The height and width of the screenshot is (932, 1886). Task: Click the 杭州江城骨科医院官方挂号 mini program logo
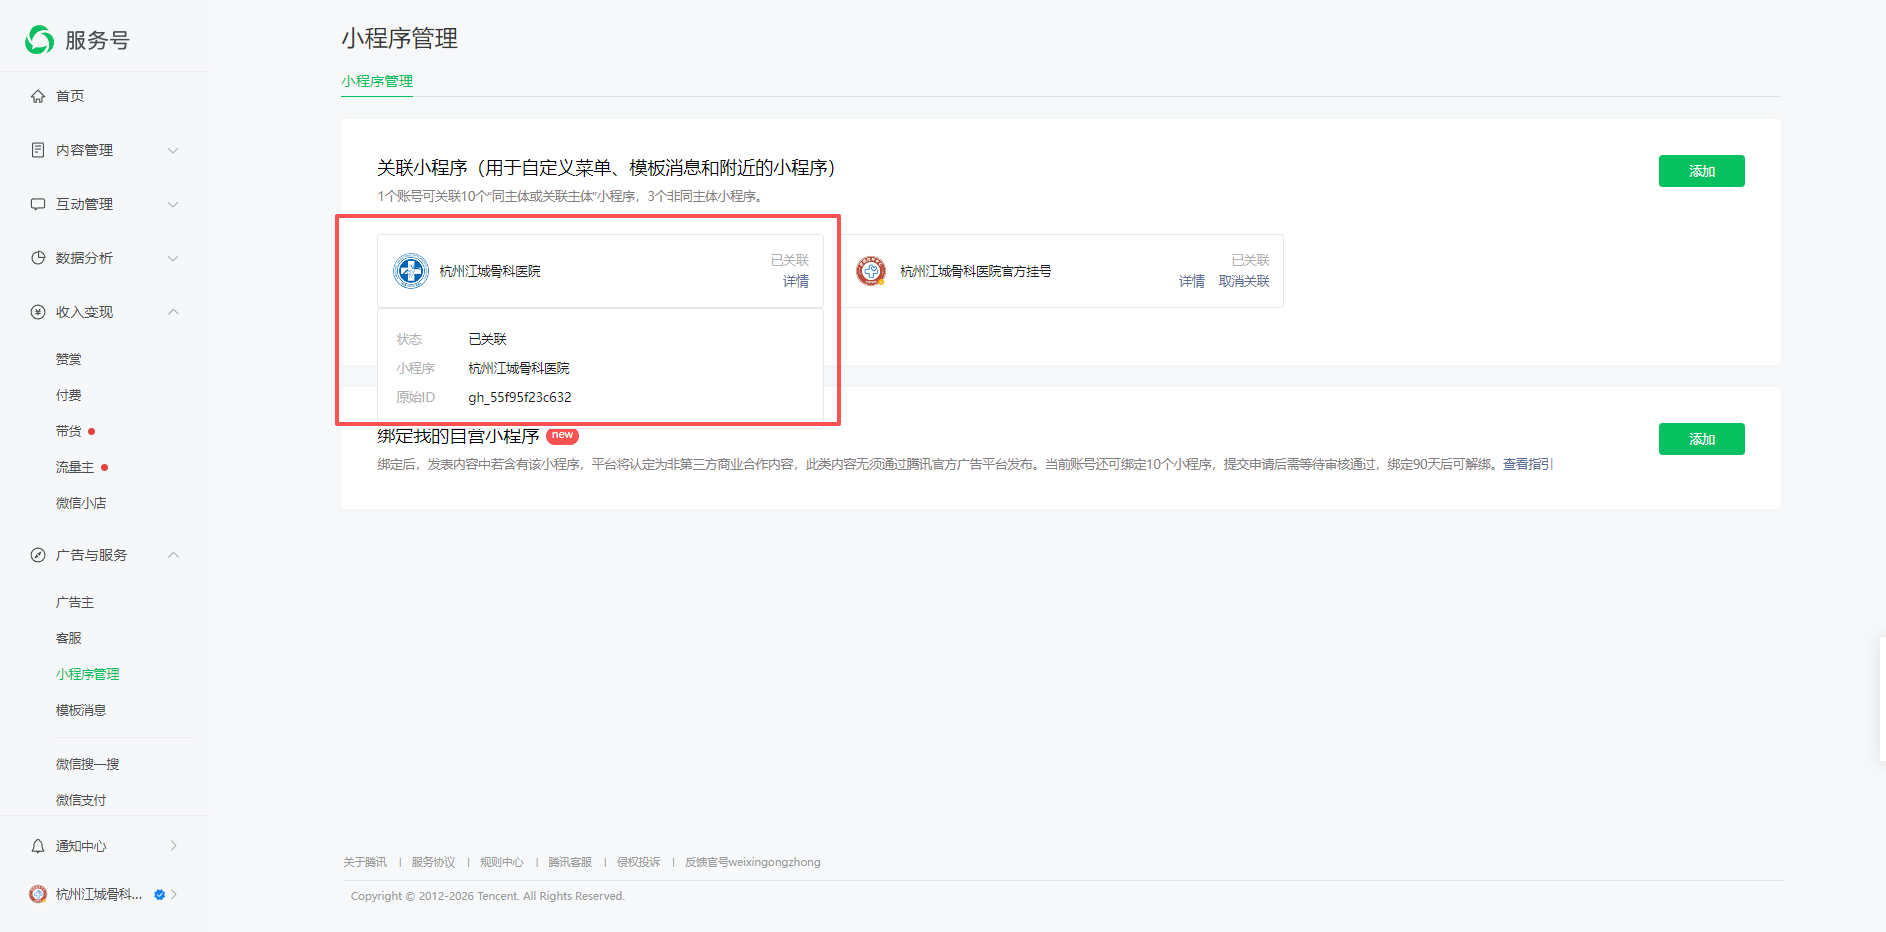click(x=871, y=271)
